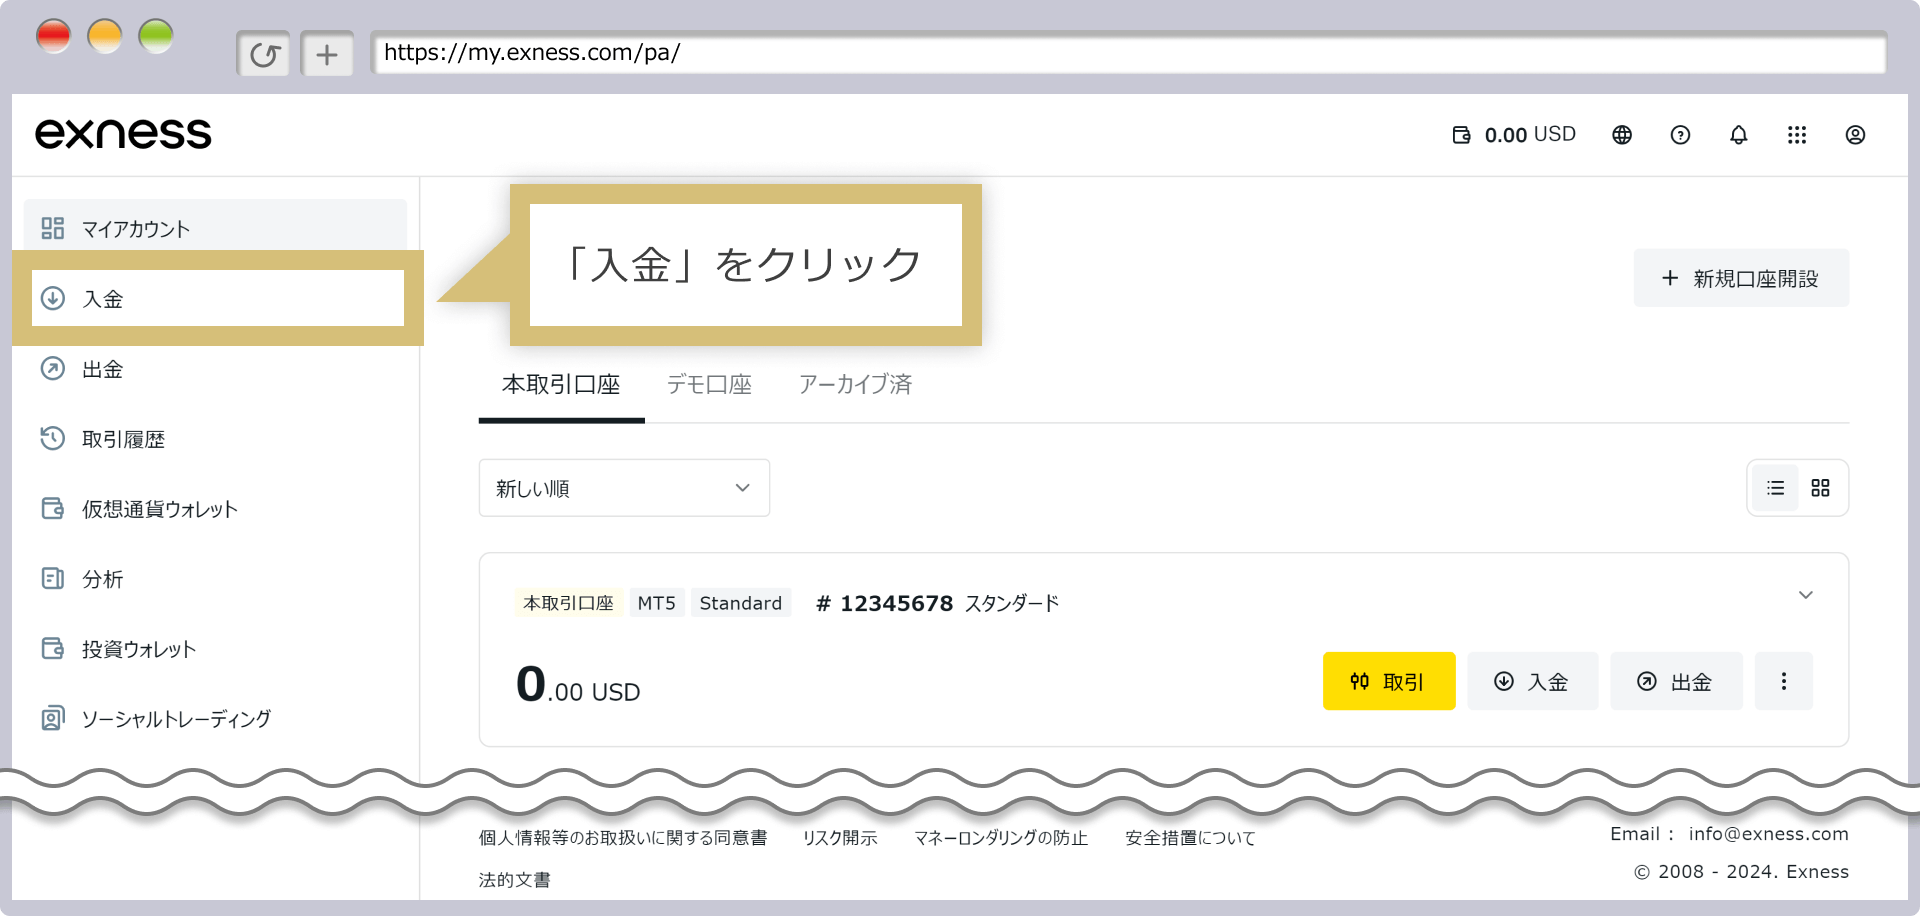This screenshot has height=916, width=1920.
Task: Open the language selector globe icon
Action: 1621,134
